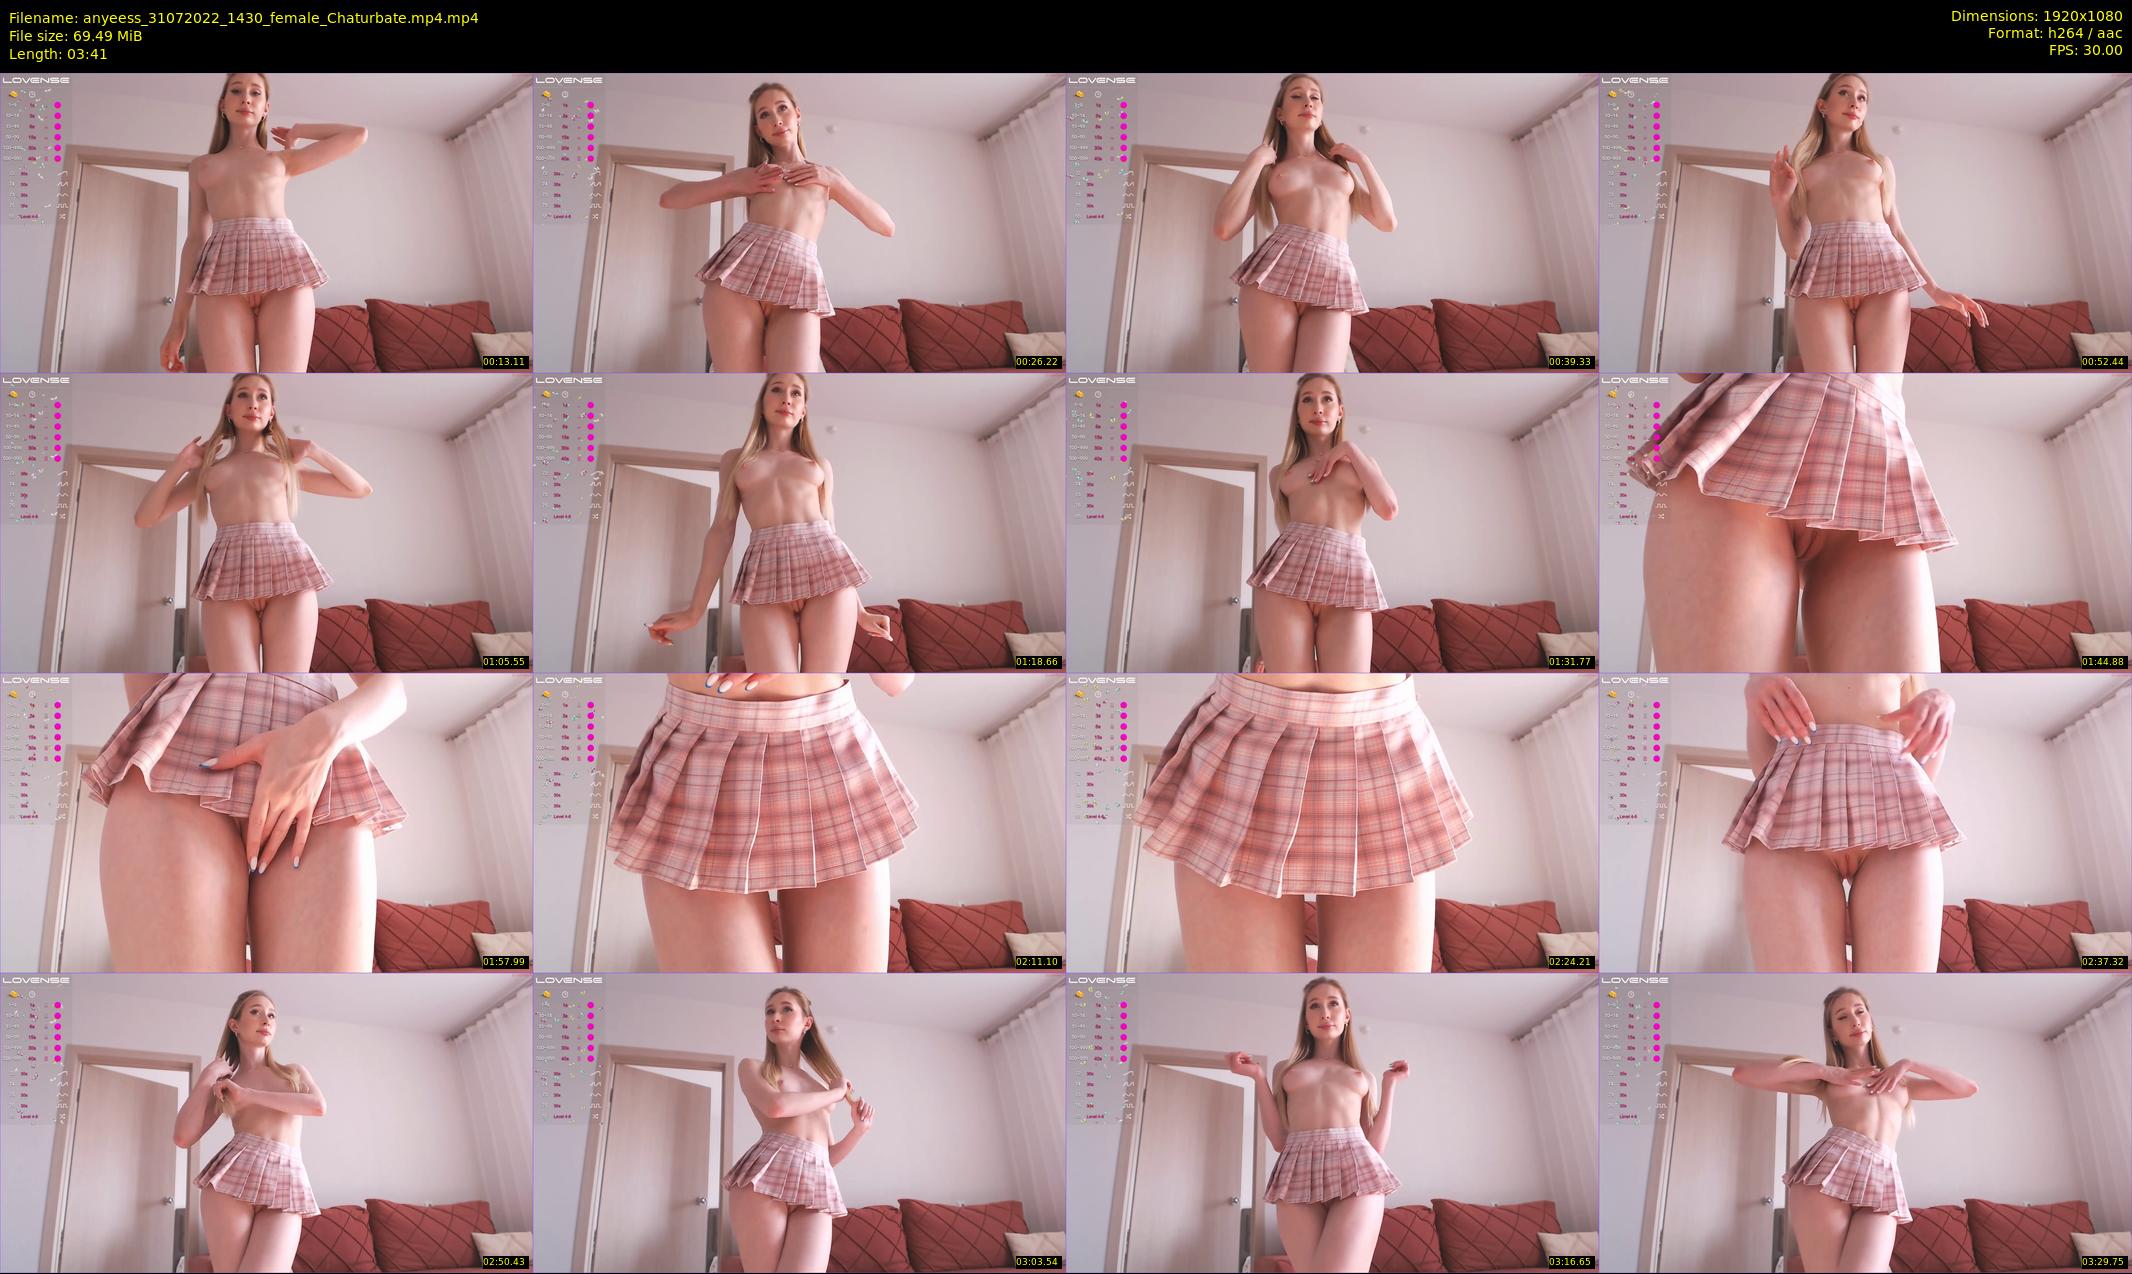This screenshot has width=2132, height=1274.
Task: Click the frame stamped 02:24.21
Action: [x=1332, y=822]
